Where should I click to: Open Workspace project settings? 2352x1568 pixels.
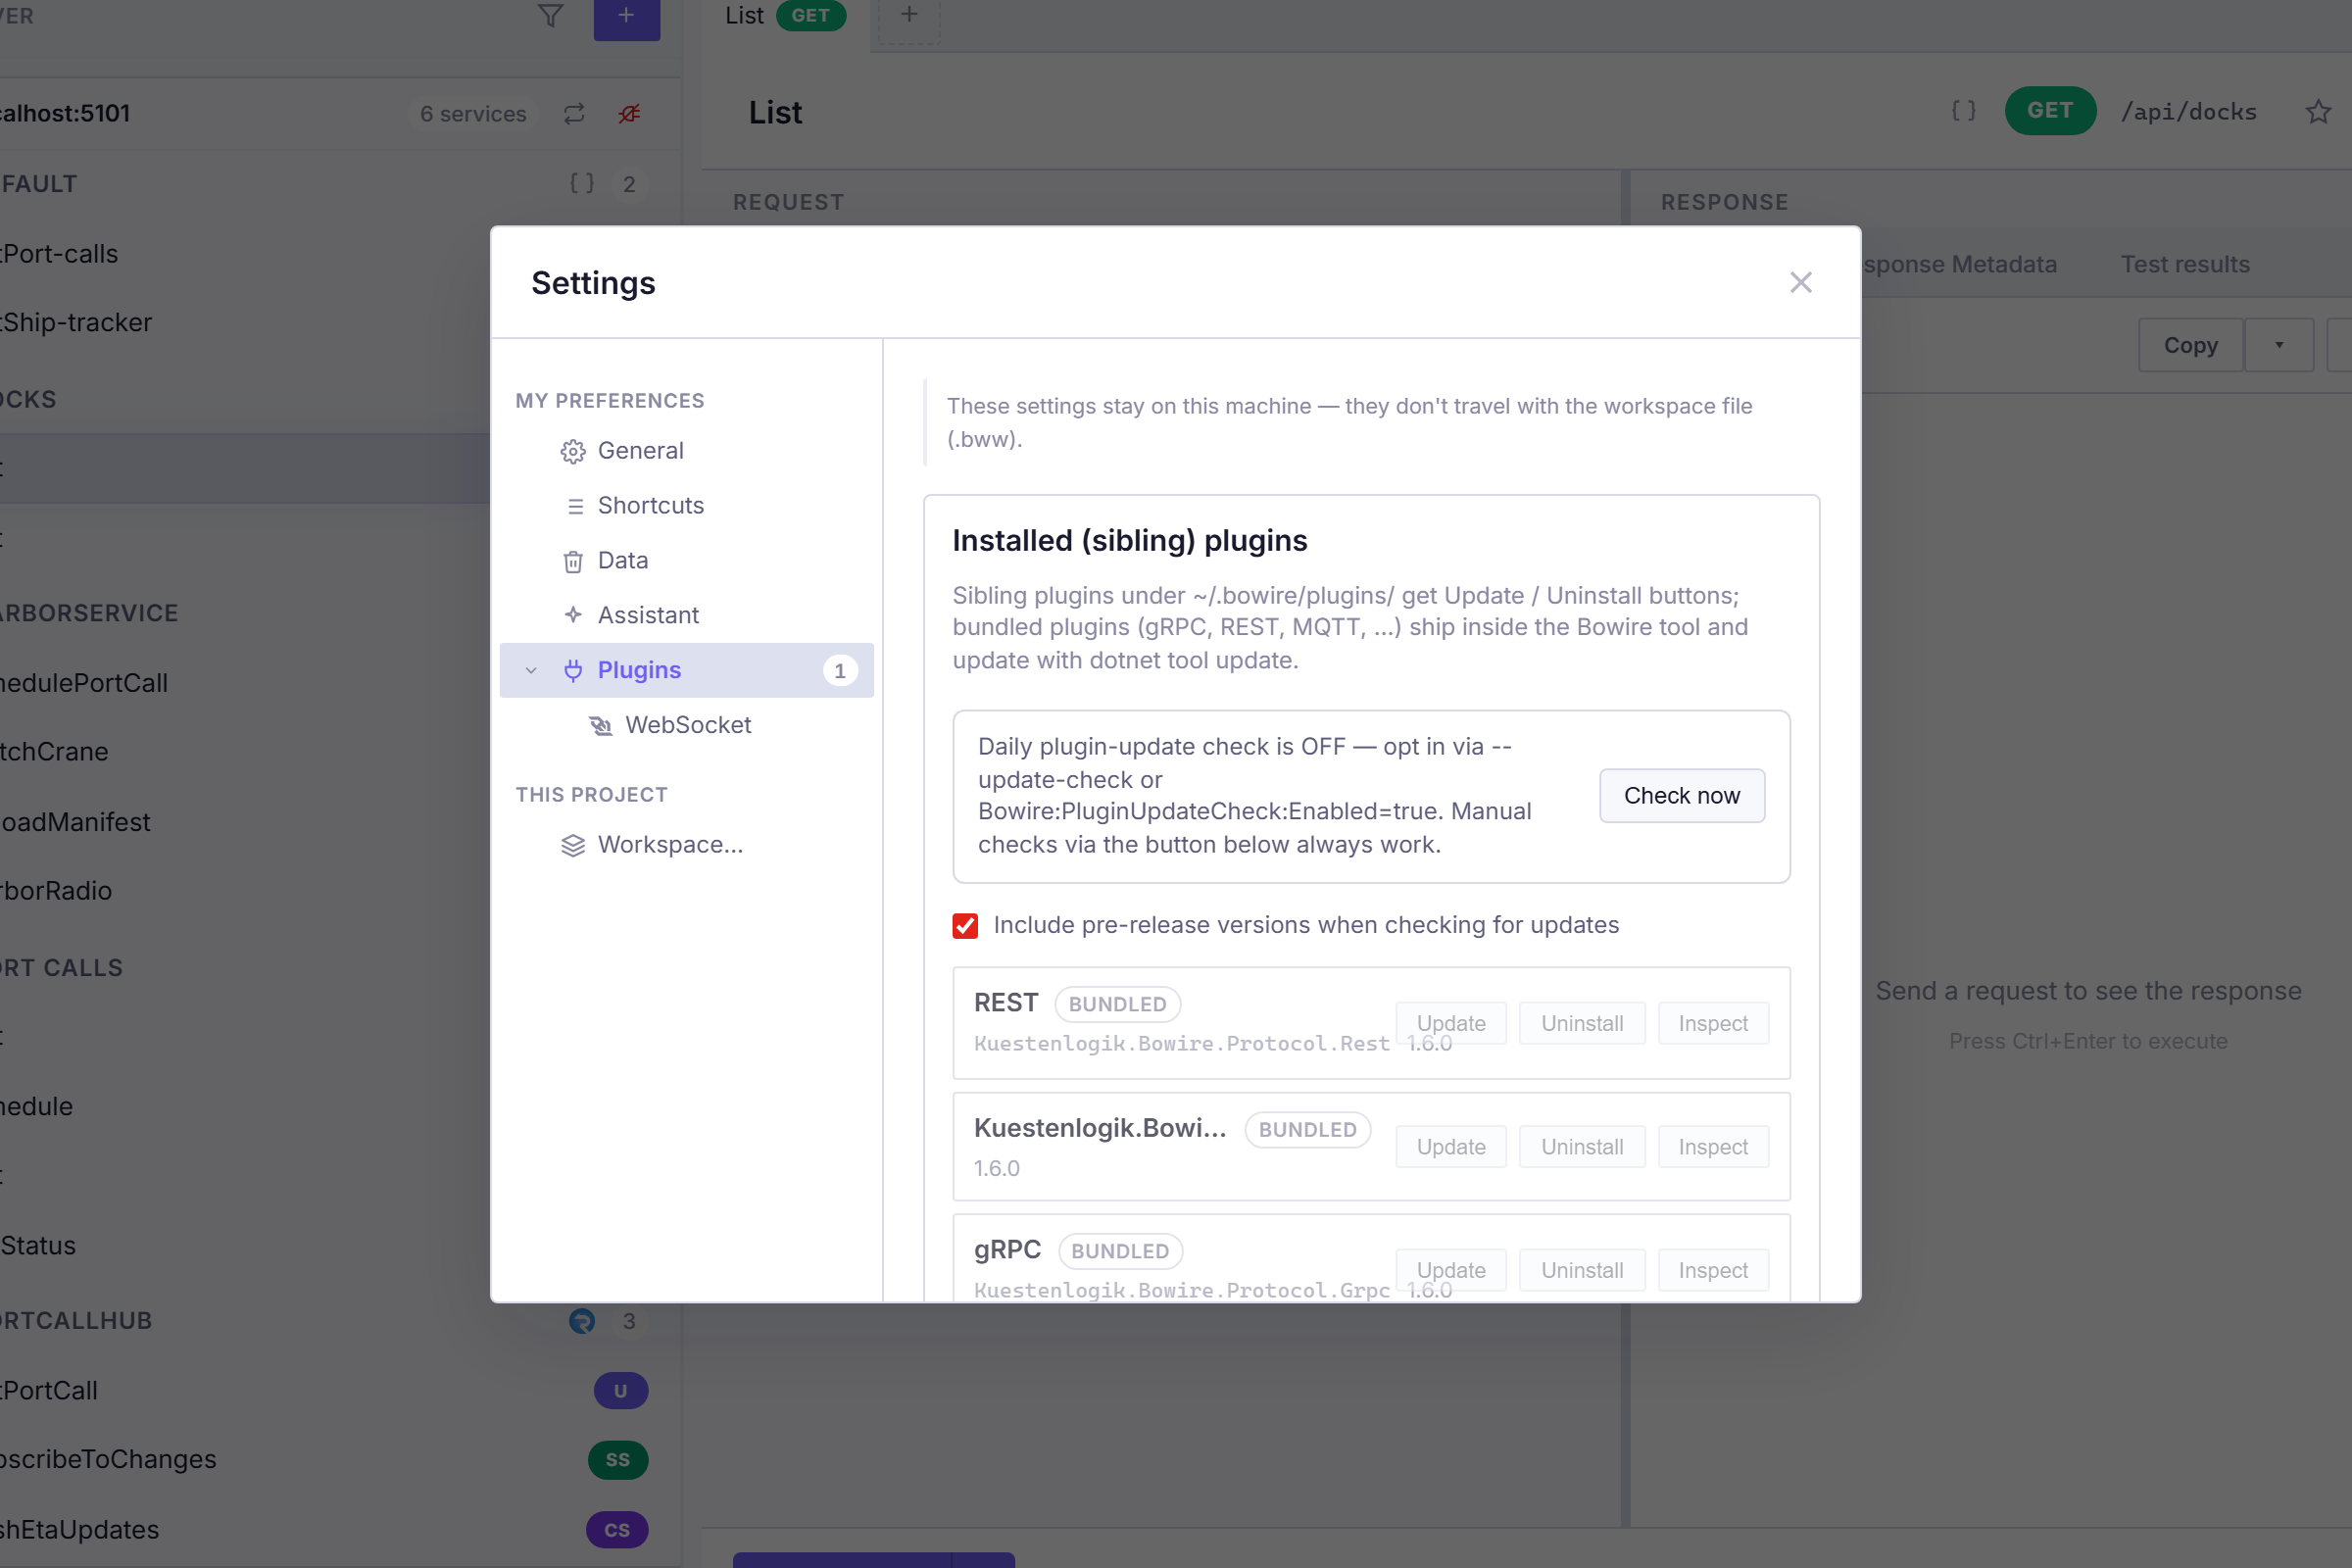(686, 845)
